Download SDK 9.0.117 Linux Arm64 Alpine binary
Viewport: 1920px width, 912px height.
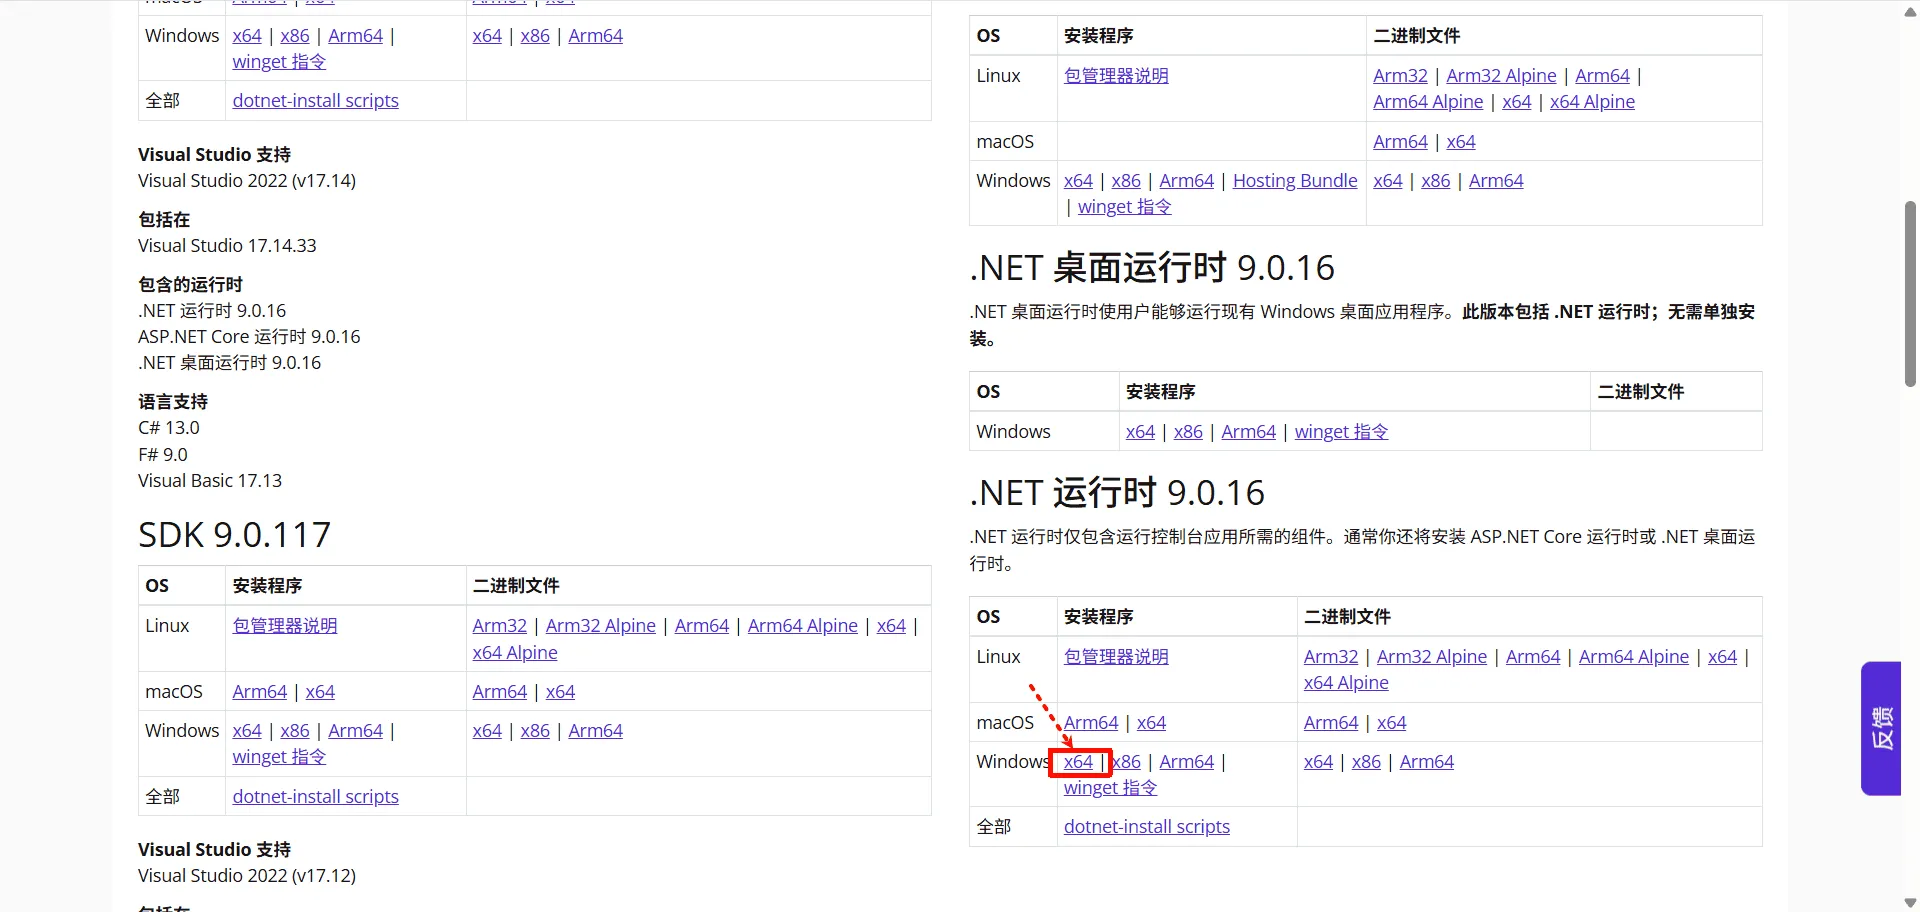[803, 626]
